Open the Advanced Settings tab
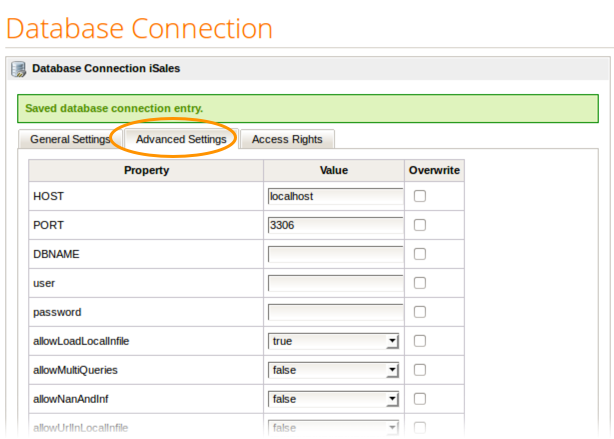The height and width of the screenshot is (439, 614). tap(181, 139)
